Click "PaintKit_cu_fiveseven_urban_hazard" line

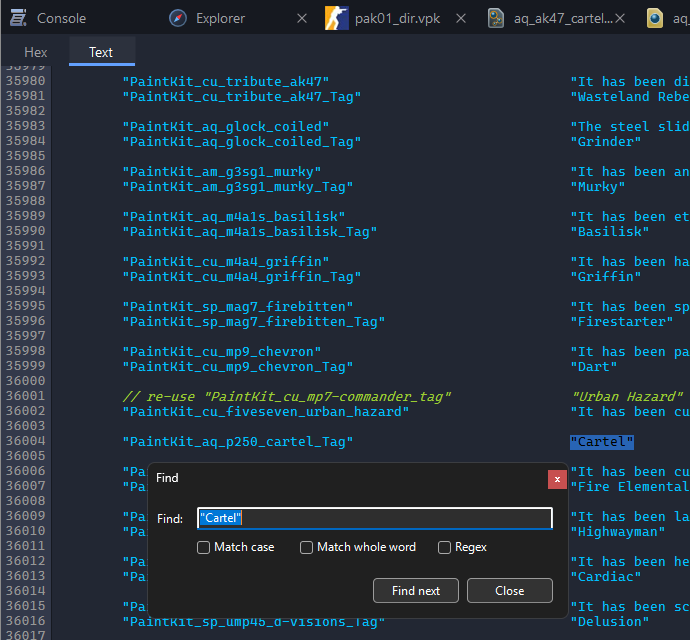[266, 411]
